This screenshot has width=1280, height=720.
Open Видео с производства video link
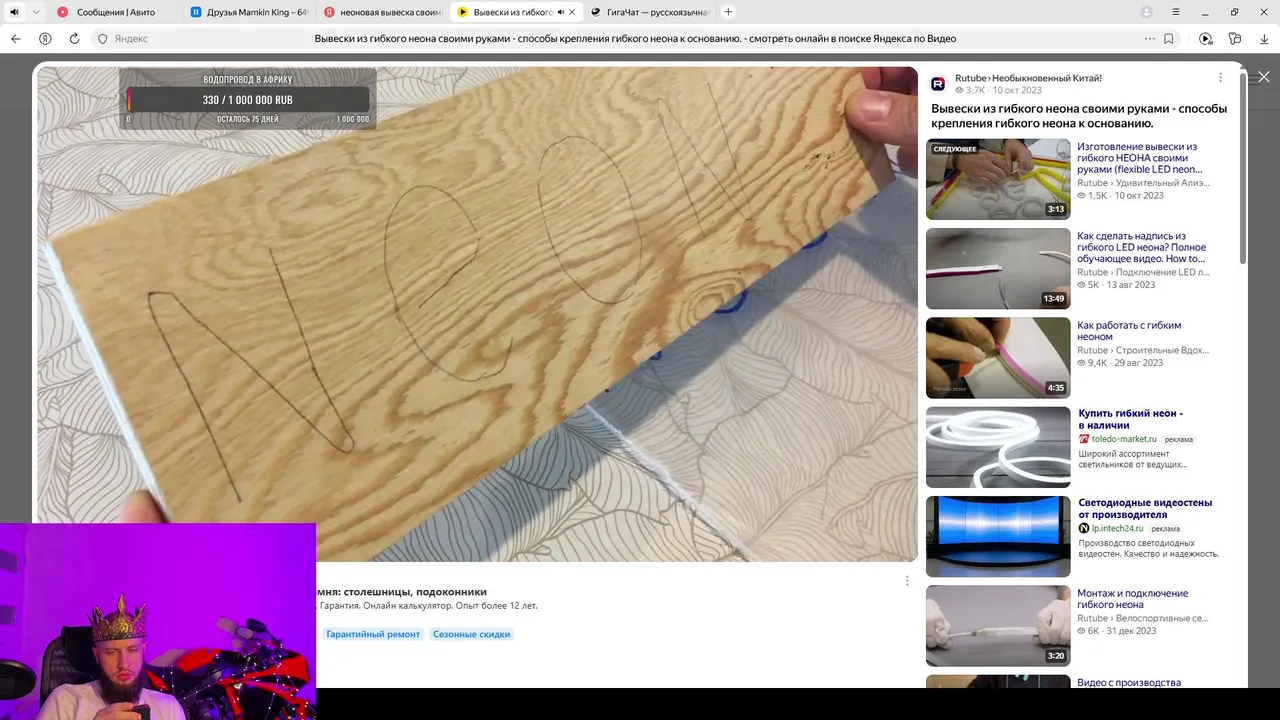(x=1129, y=683)
